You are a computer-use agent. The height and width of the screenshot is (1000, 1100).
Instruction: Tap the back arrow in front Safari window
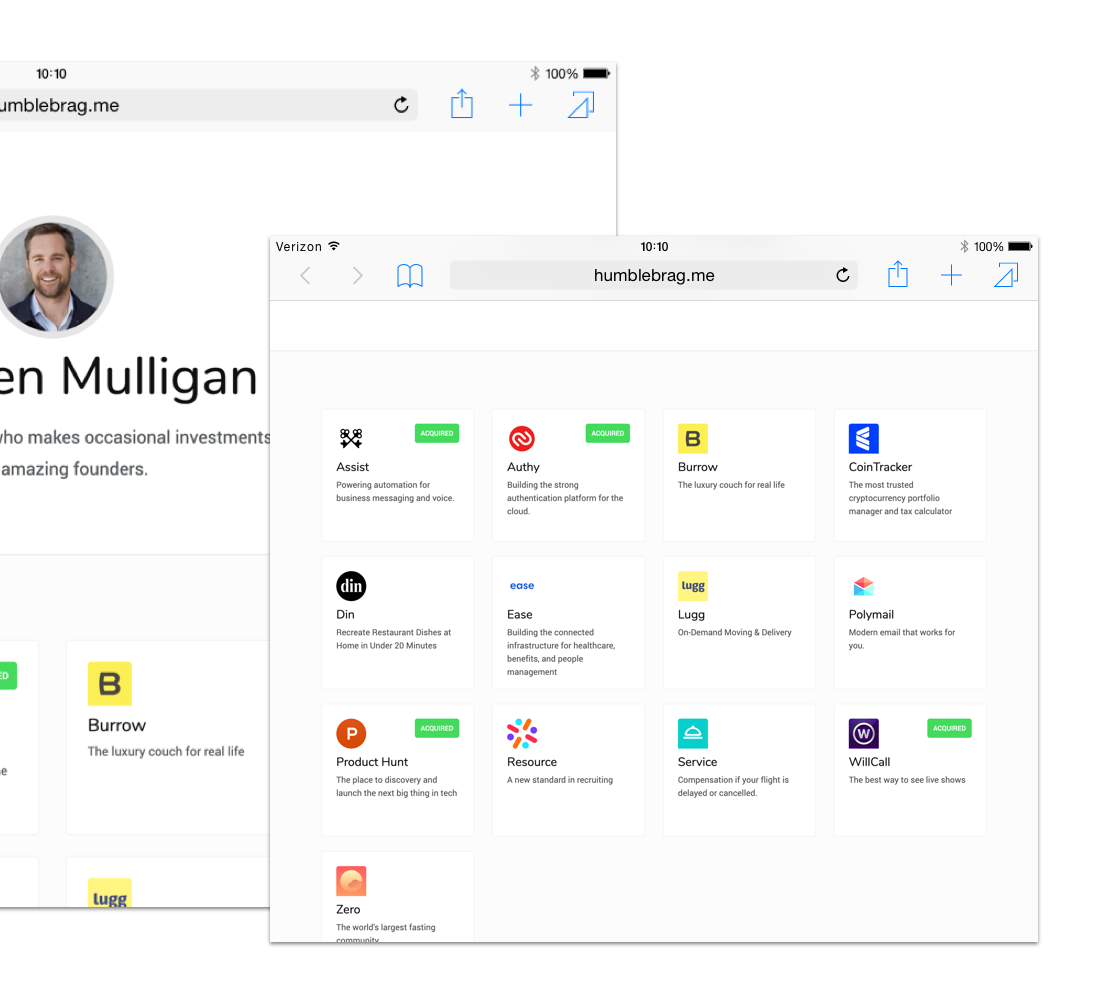click(x=305, y=276)
